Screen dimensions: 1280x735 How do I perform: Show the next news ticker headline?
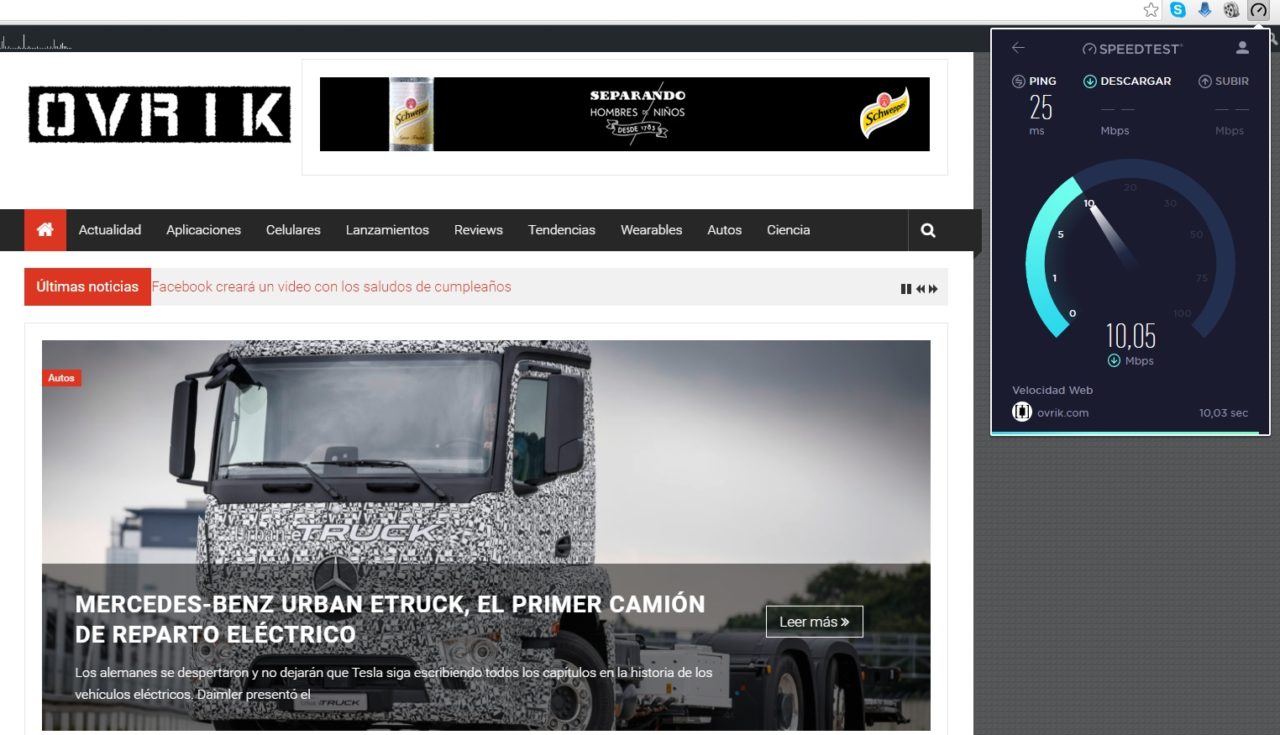coord(933,289)
